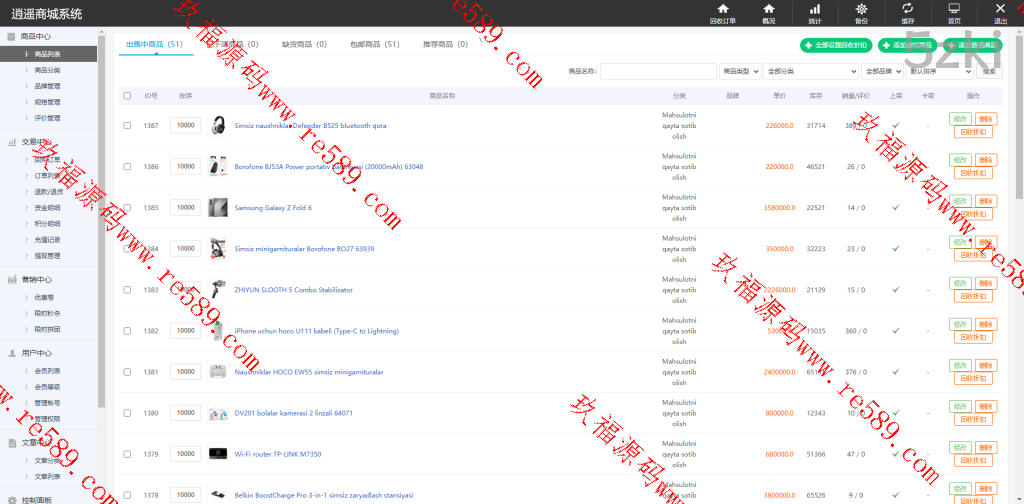This screenshot has width=1024, height=504.
Task: Click the 商品名称 search input field
Action: 657,71
